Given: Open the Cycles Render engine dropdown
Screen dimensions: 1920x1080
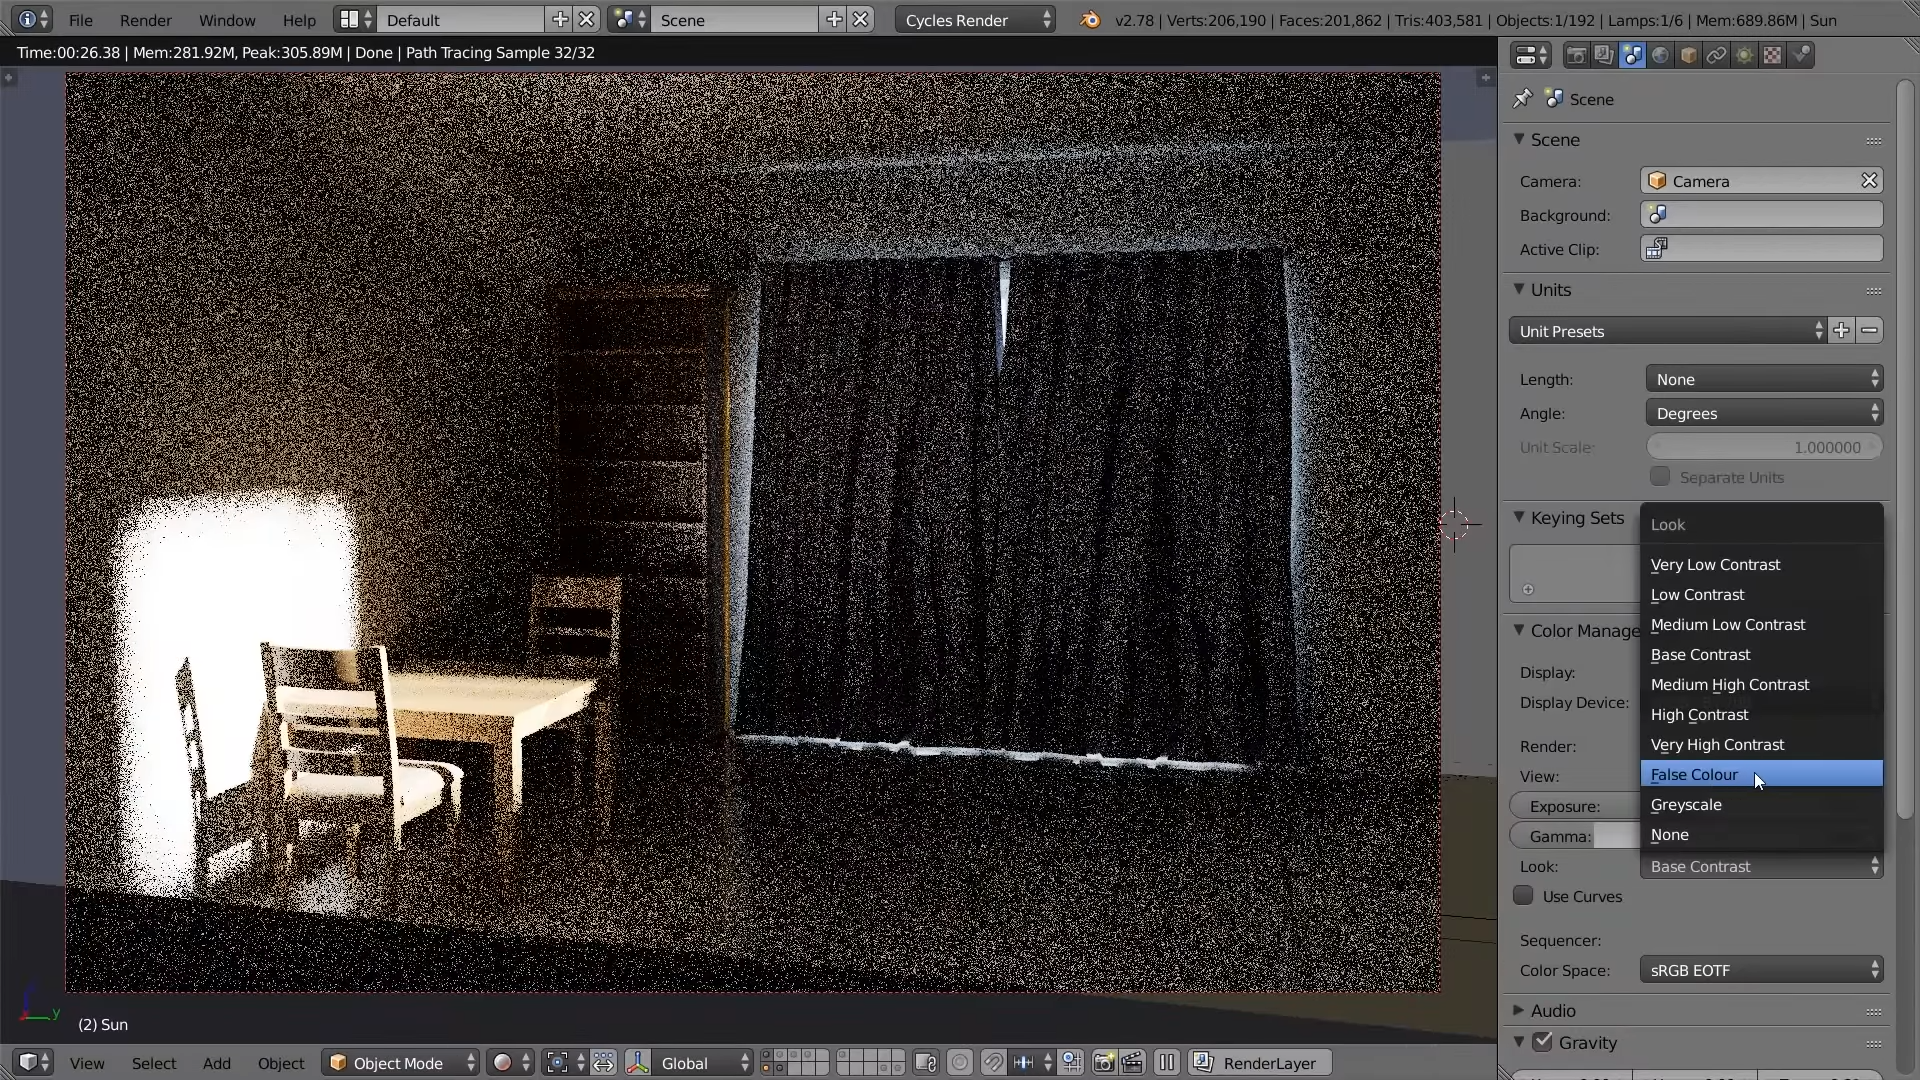Looking at the screenshot, I should (975, 20).
